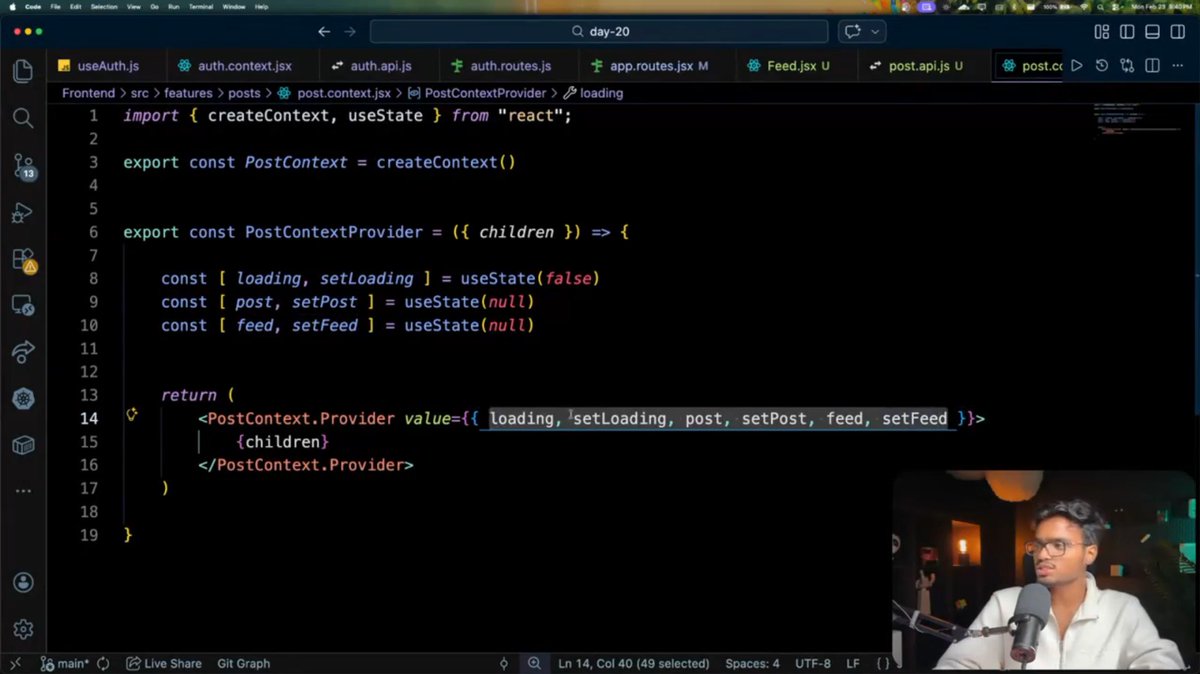The height and width of the screenshot is (674, 1200).
Task: Click line number 6 in the gutter
Action: pyautogui.click(x=93, y=232)
